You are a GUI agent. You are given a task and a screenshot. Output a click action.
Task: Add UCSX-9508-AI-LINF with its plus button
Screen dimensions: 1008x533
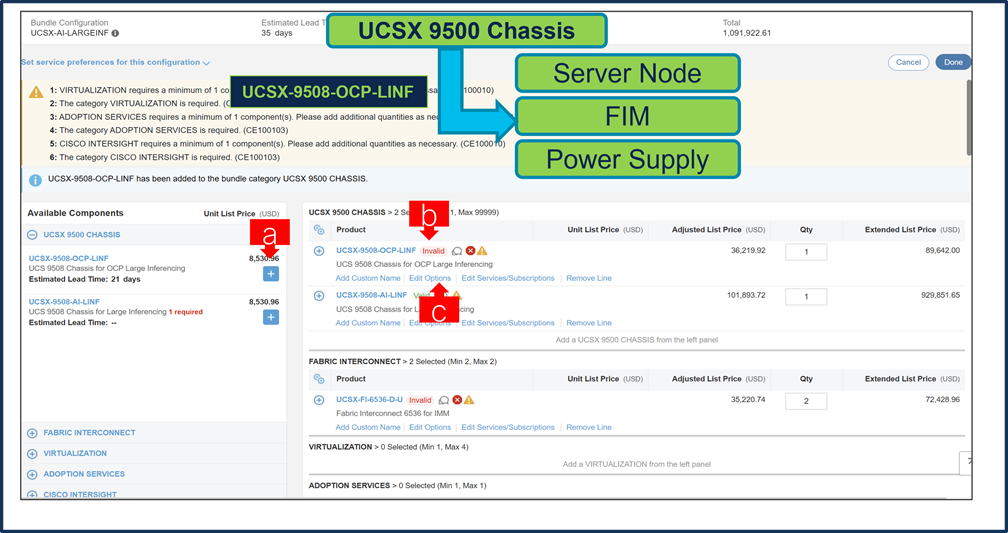[x=271, y=317]
